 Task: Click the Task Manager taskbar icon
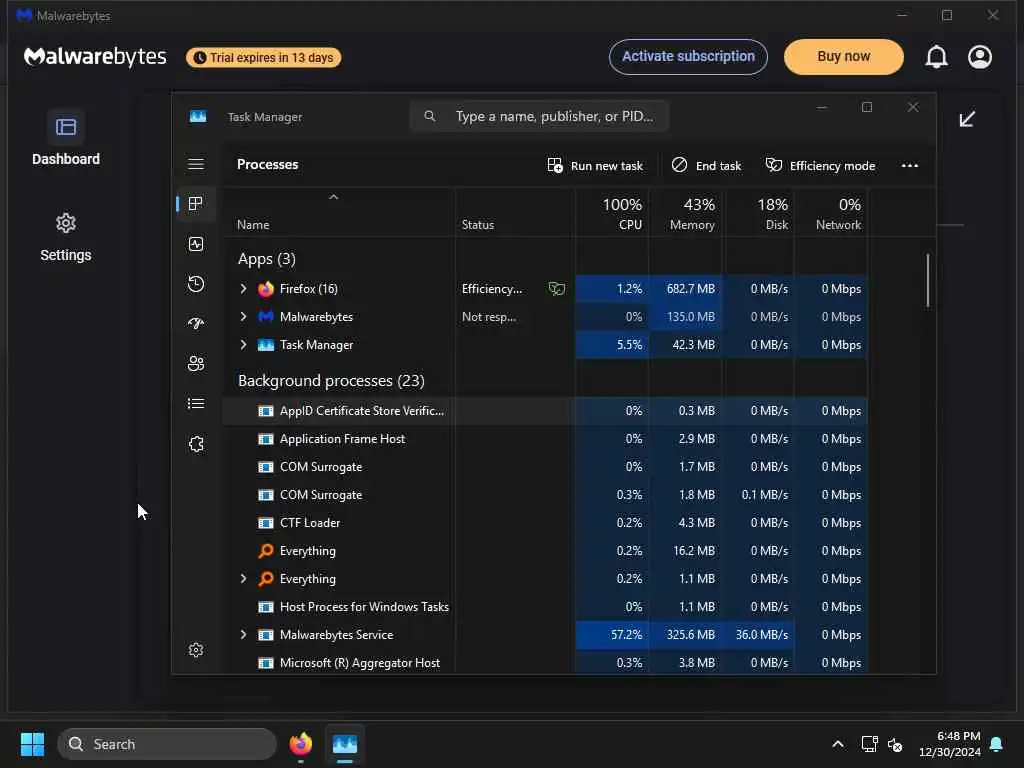coord(345,744)
